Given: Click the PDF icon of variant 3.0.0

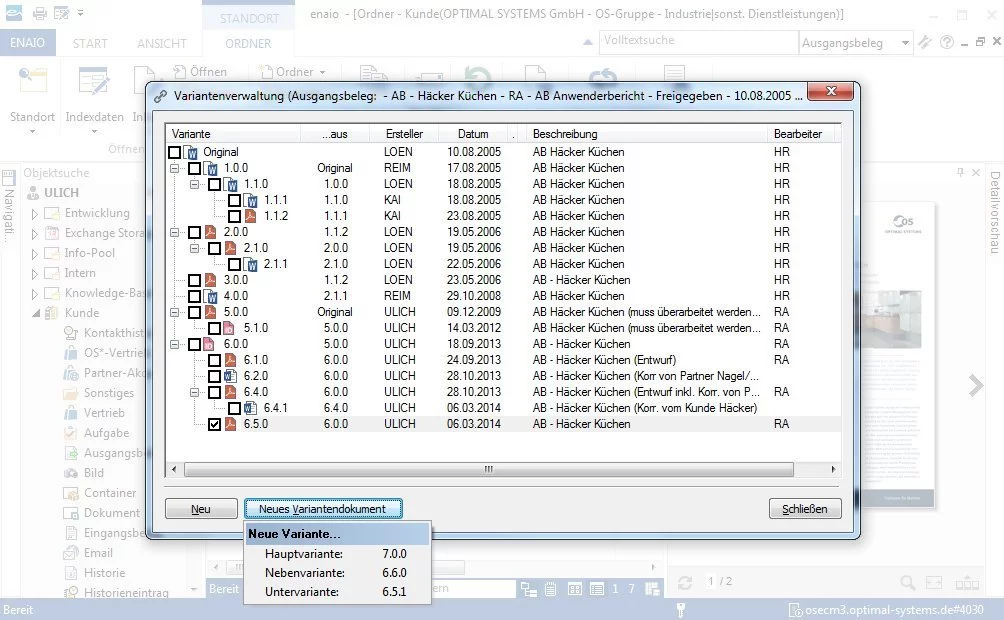Looking at the screenshot, I should click(x=210, y=280).
